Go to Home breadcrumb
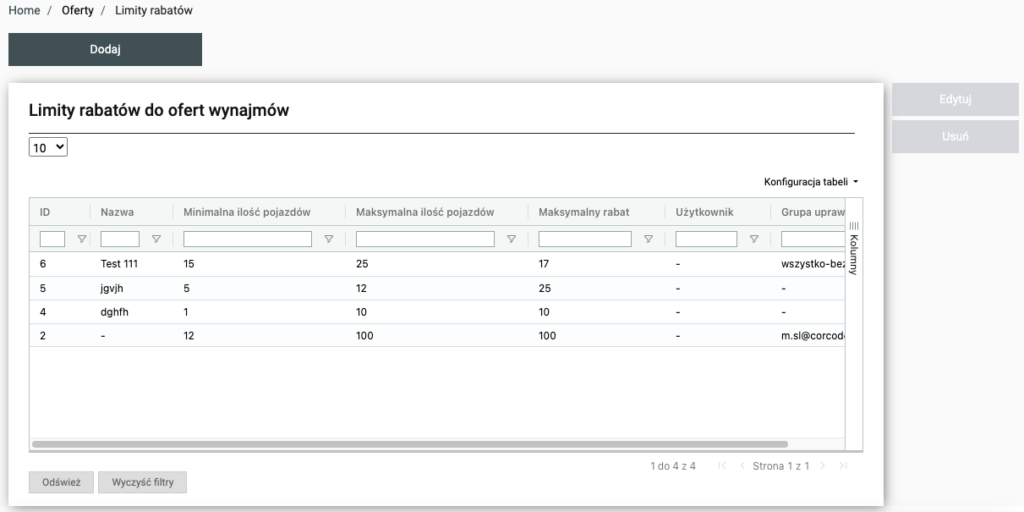The image size is (1024, 512). [x=24, y=10]
